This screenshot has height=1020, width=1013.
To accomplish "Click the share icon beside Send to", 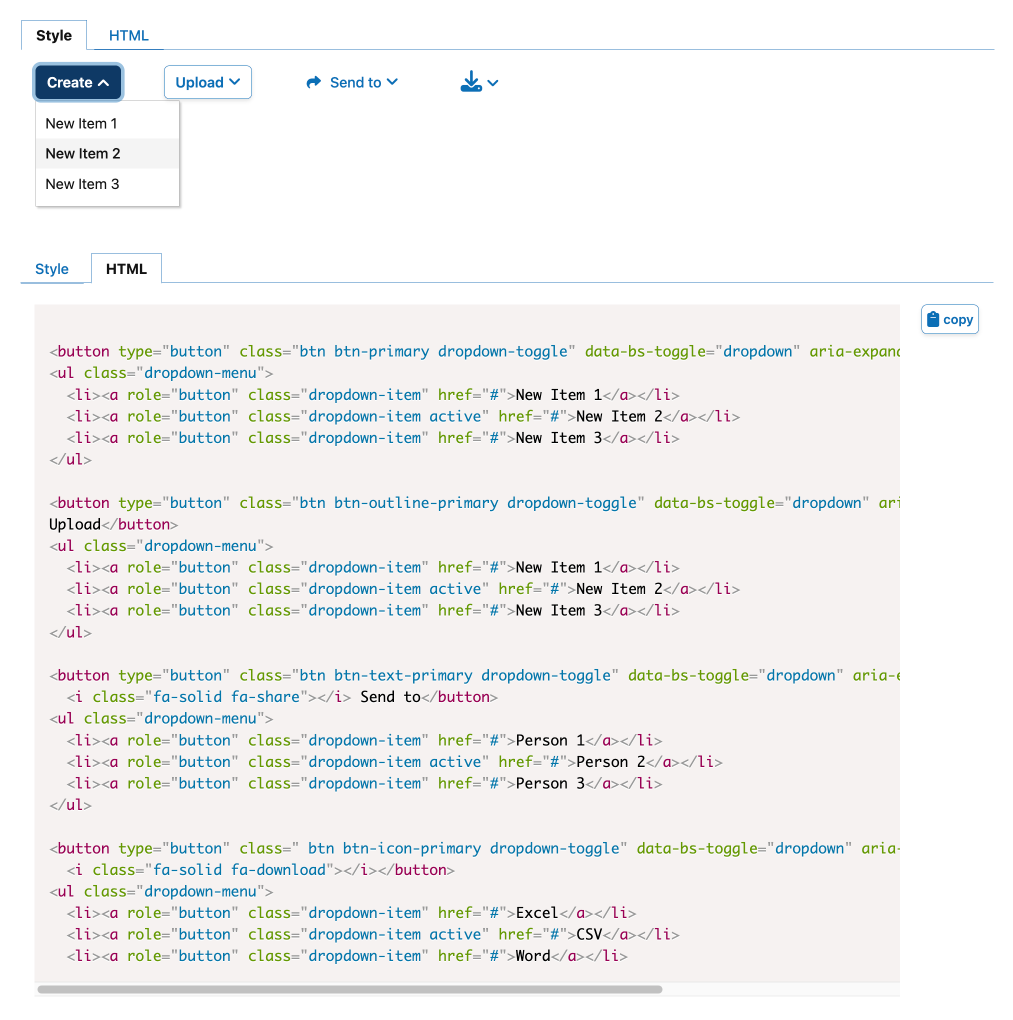I will click(313, 83).
